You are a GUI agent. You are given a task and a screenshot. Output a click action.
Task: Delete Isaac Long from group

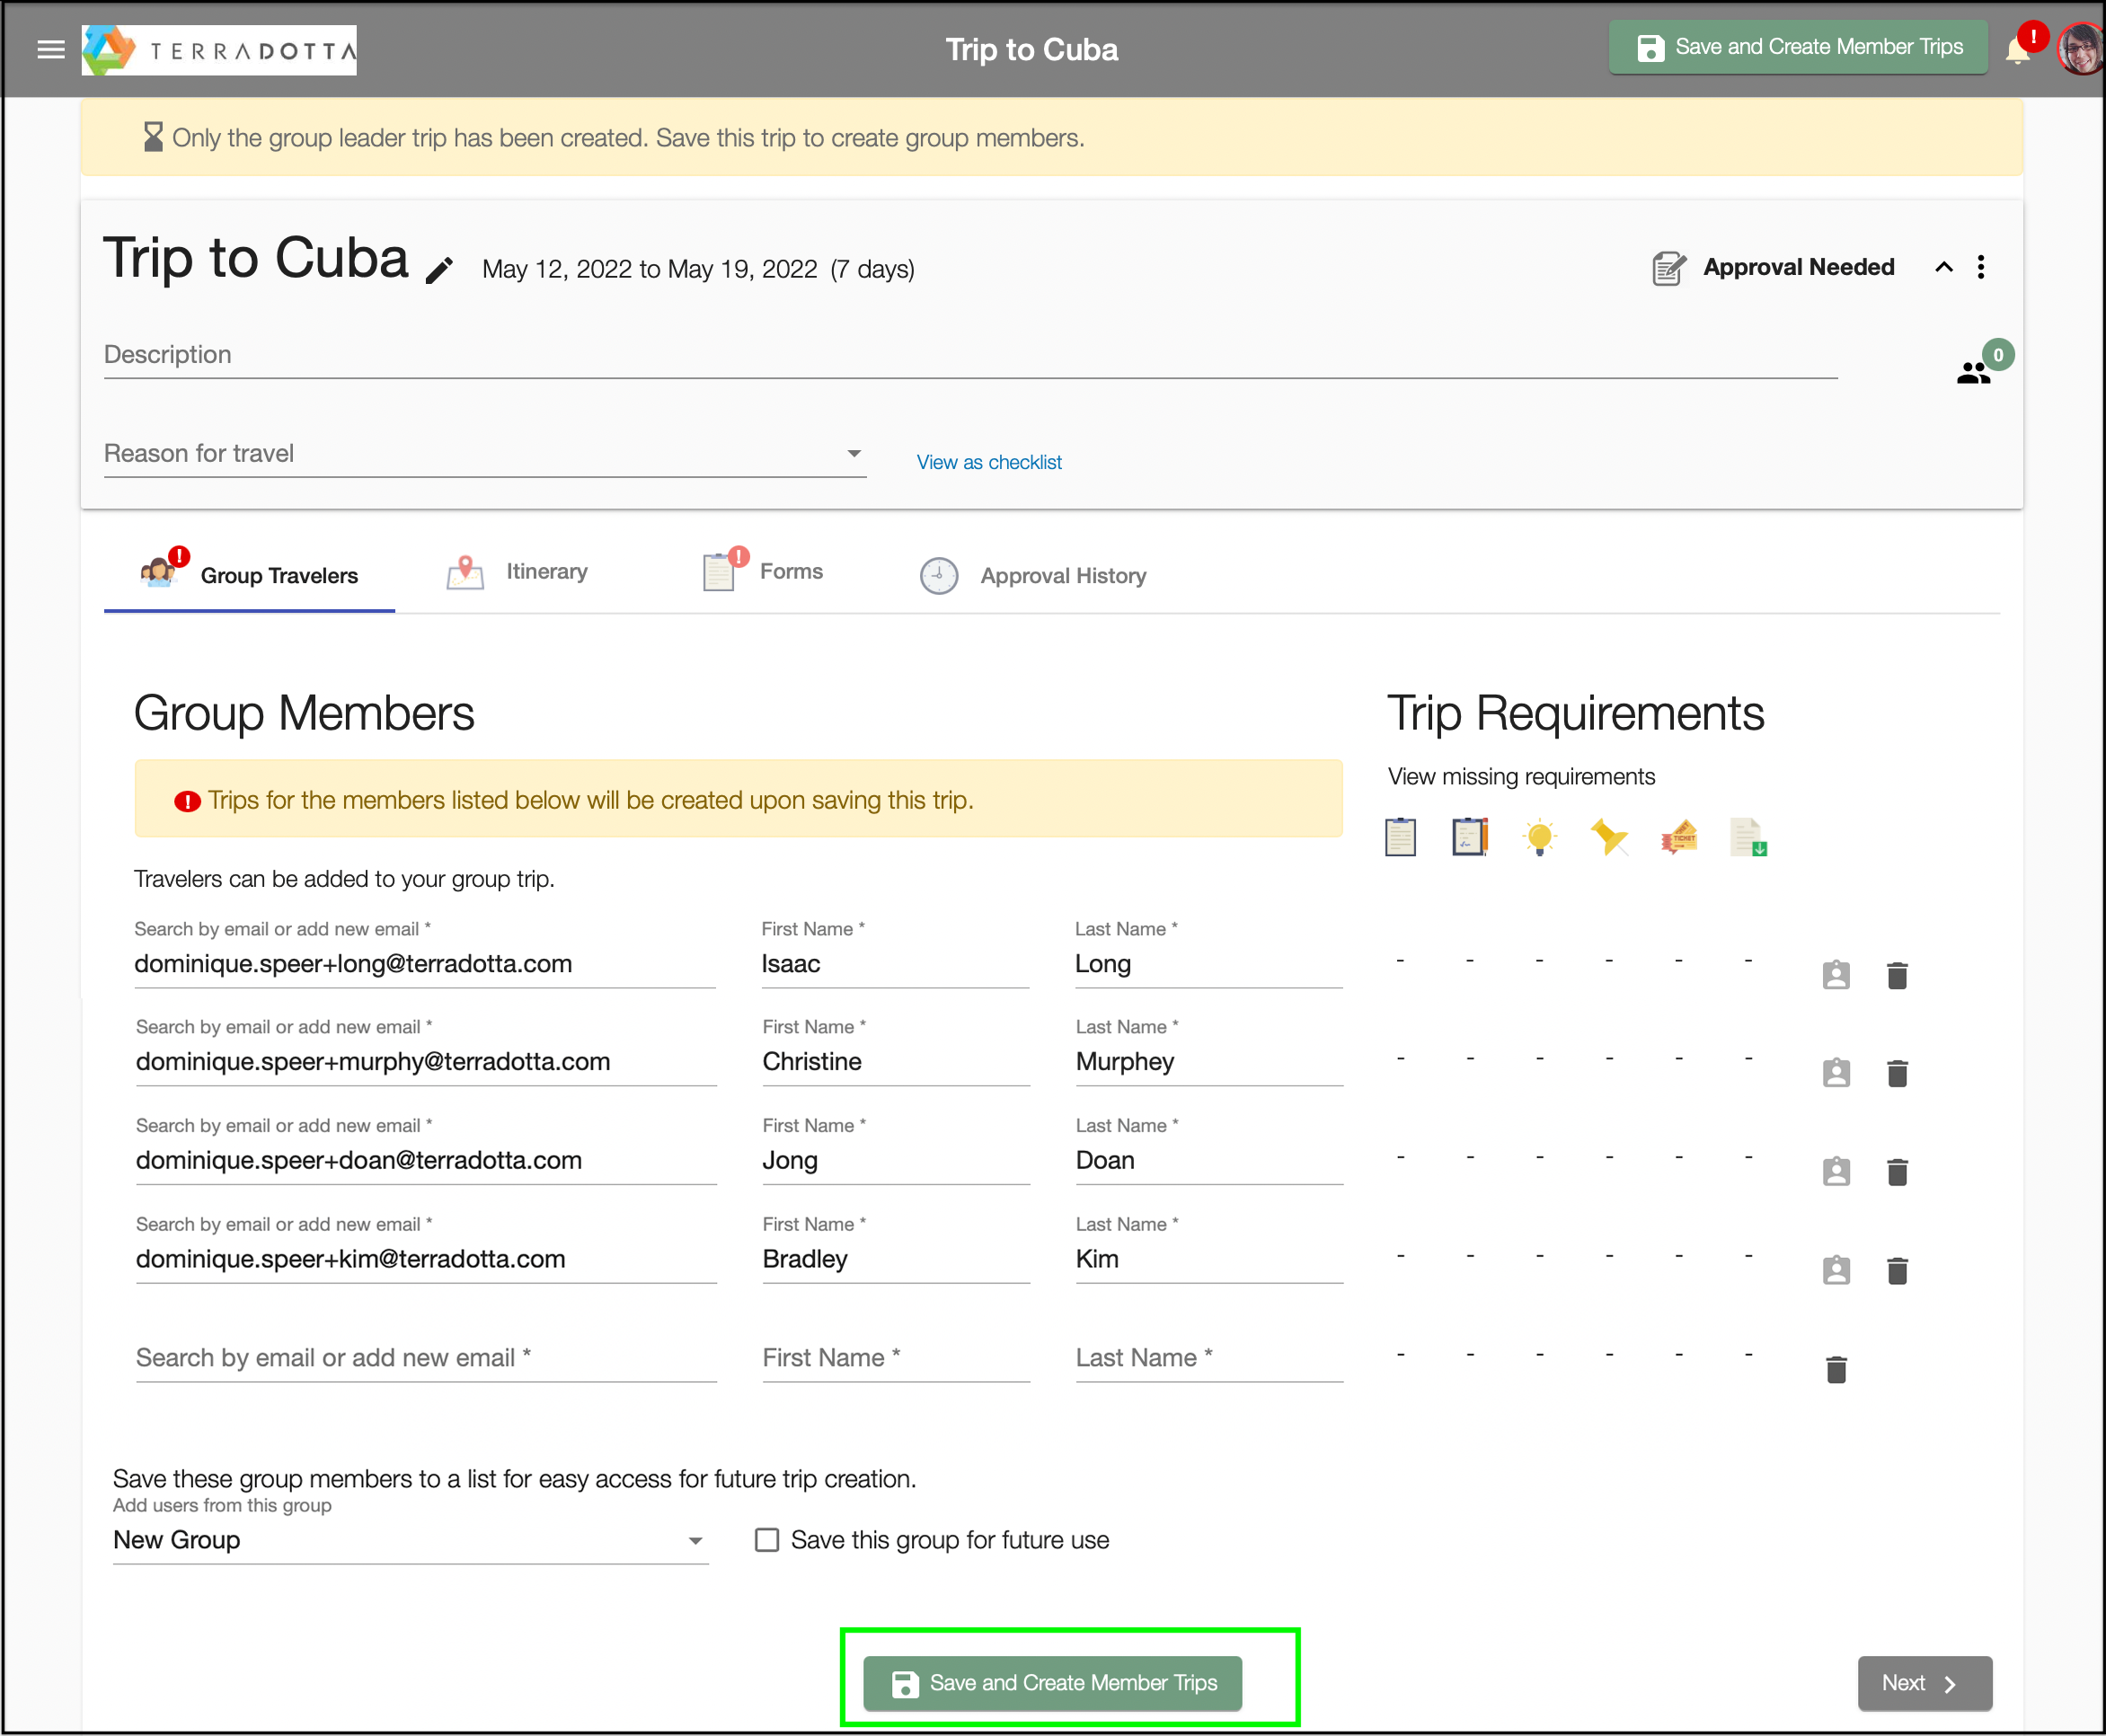click(1898, 975)
